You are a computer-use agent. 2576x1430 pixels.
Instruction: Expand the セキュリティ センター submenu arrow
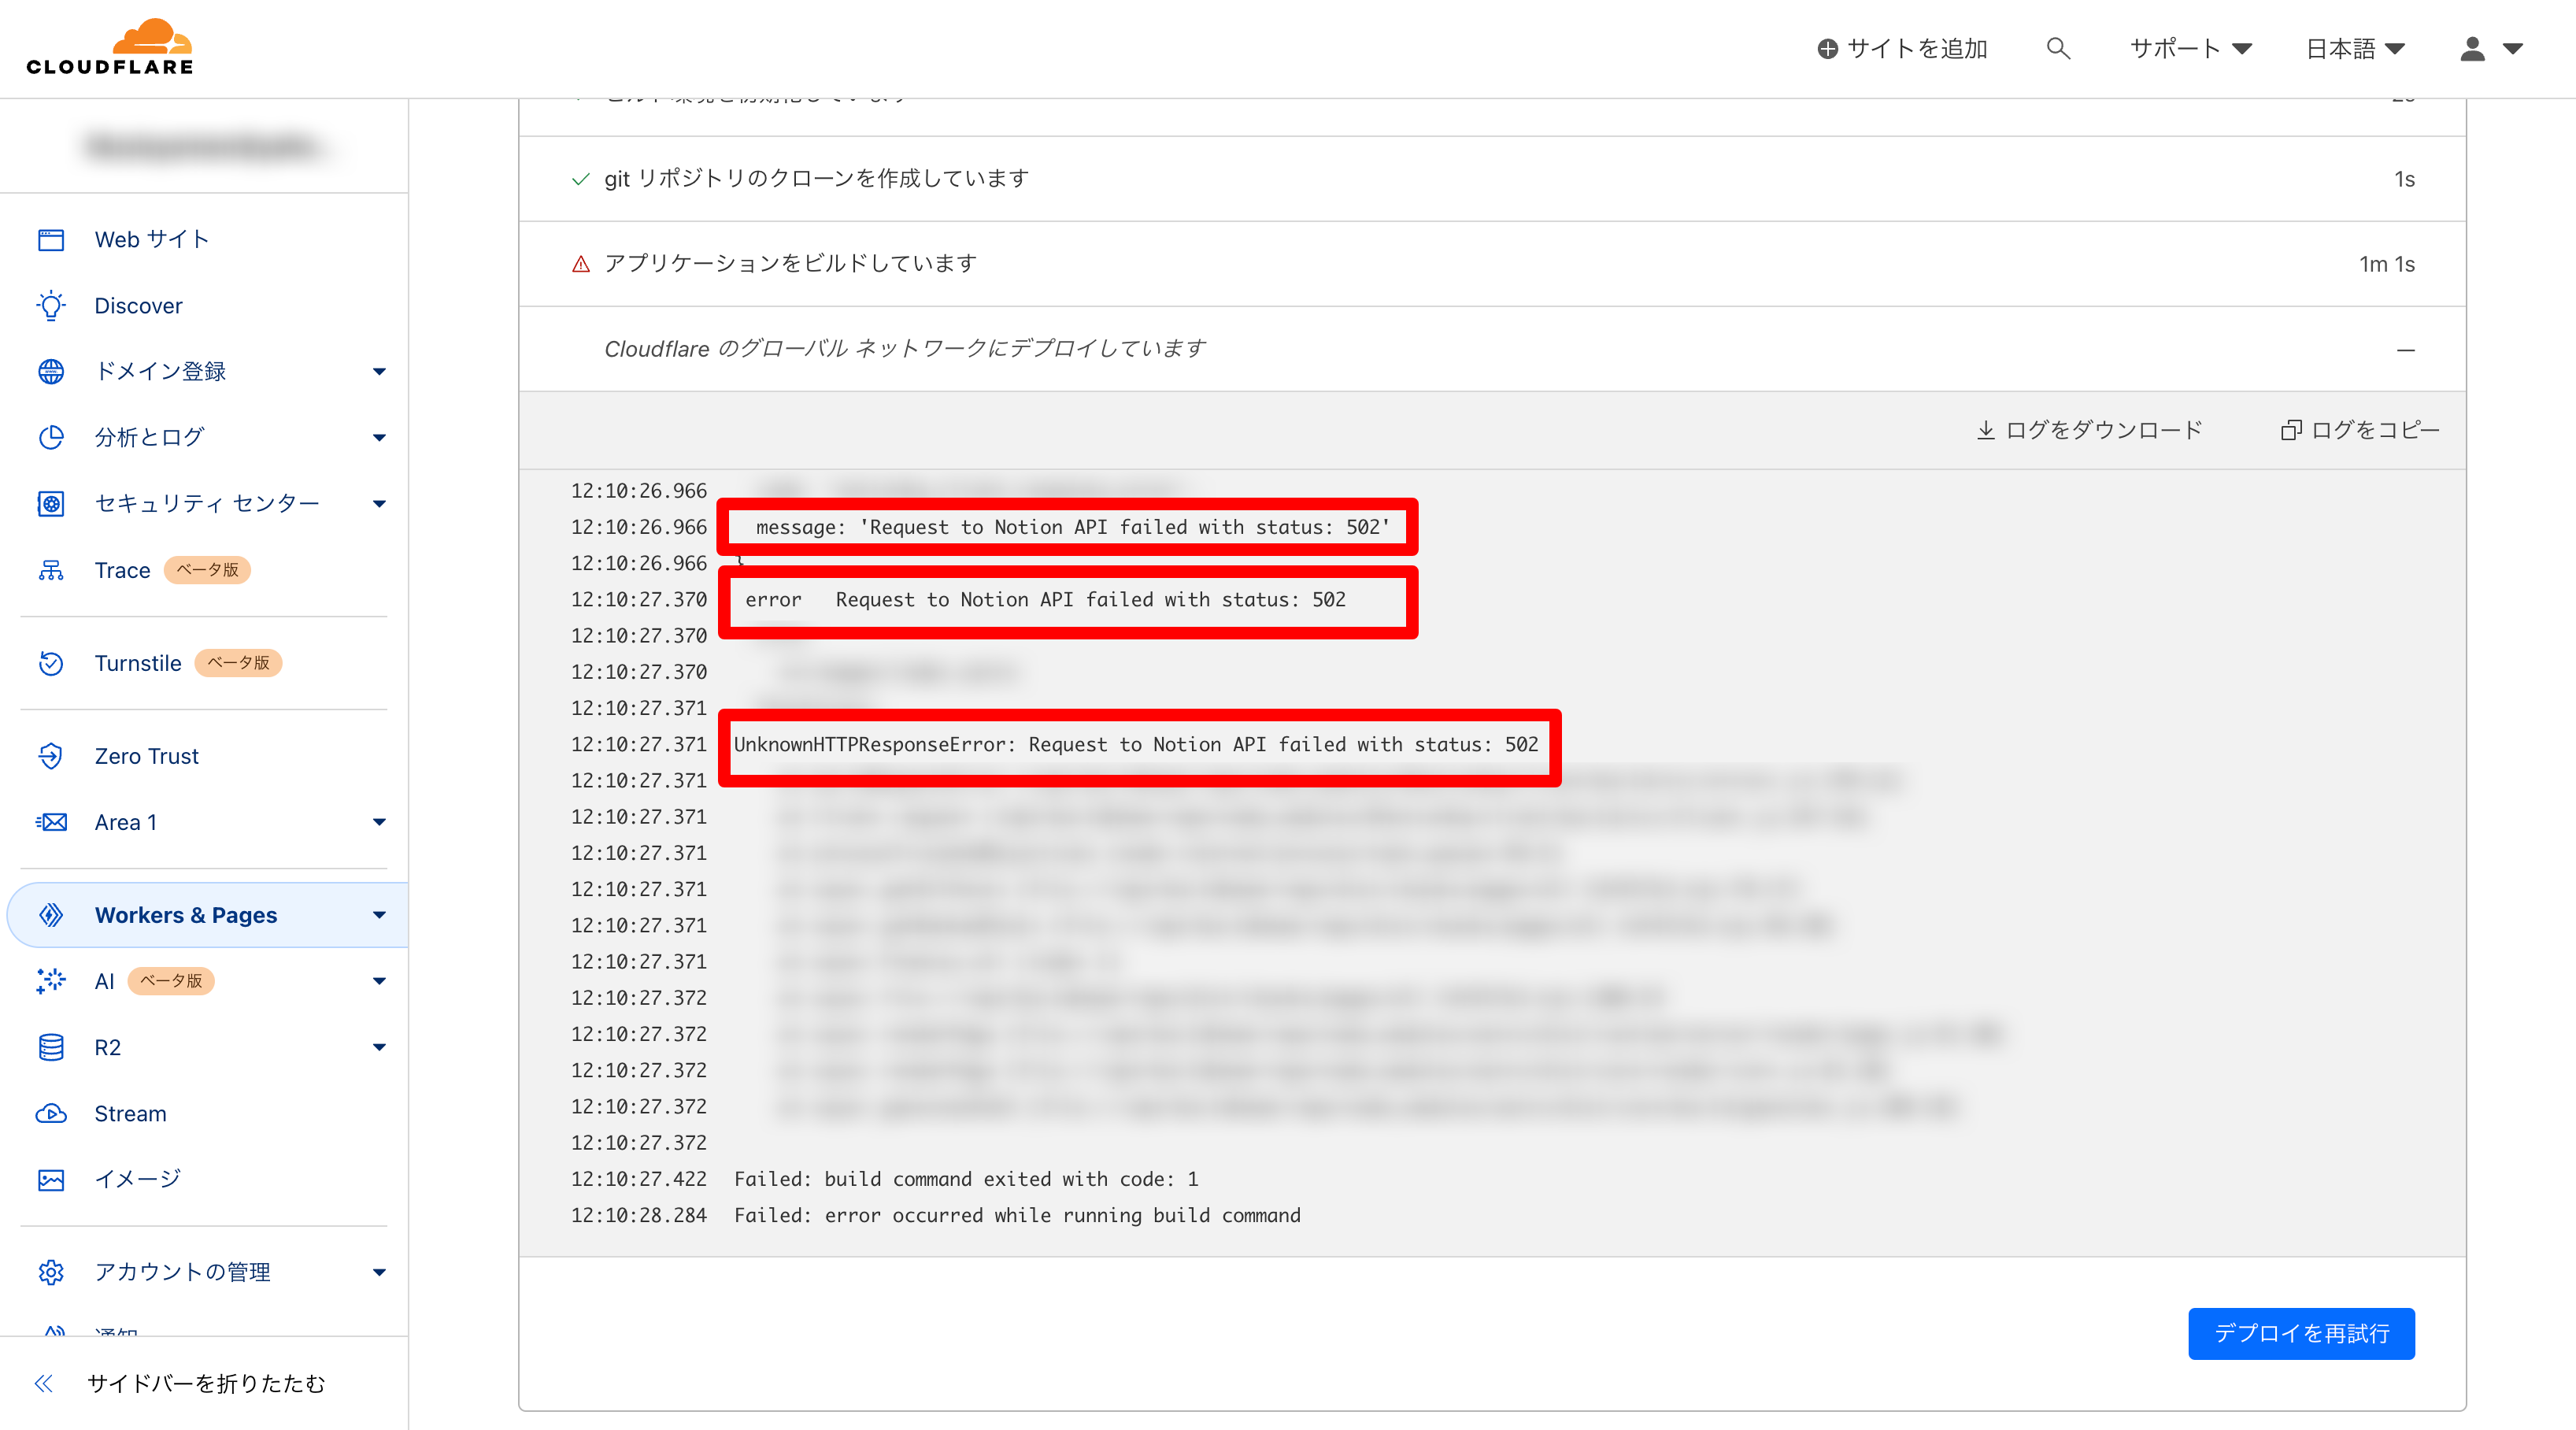click(379, 504)
